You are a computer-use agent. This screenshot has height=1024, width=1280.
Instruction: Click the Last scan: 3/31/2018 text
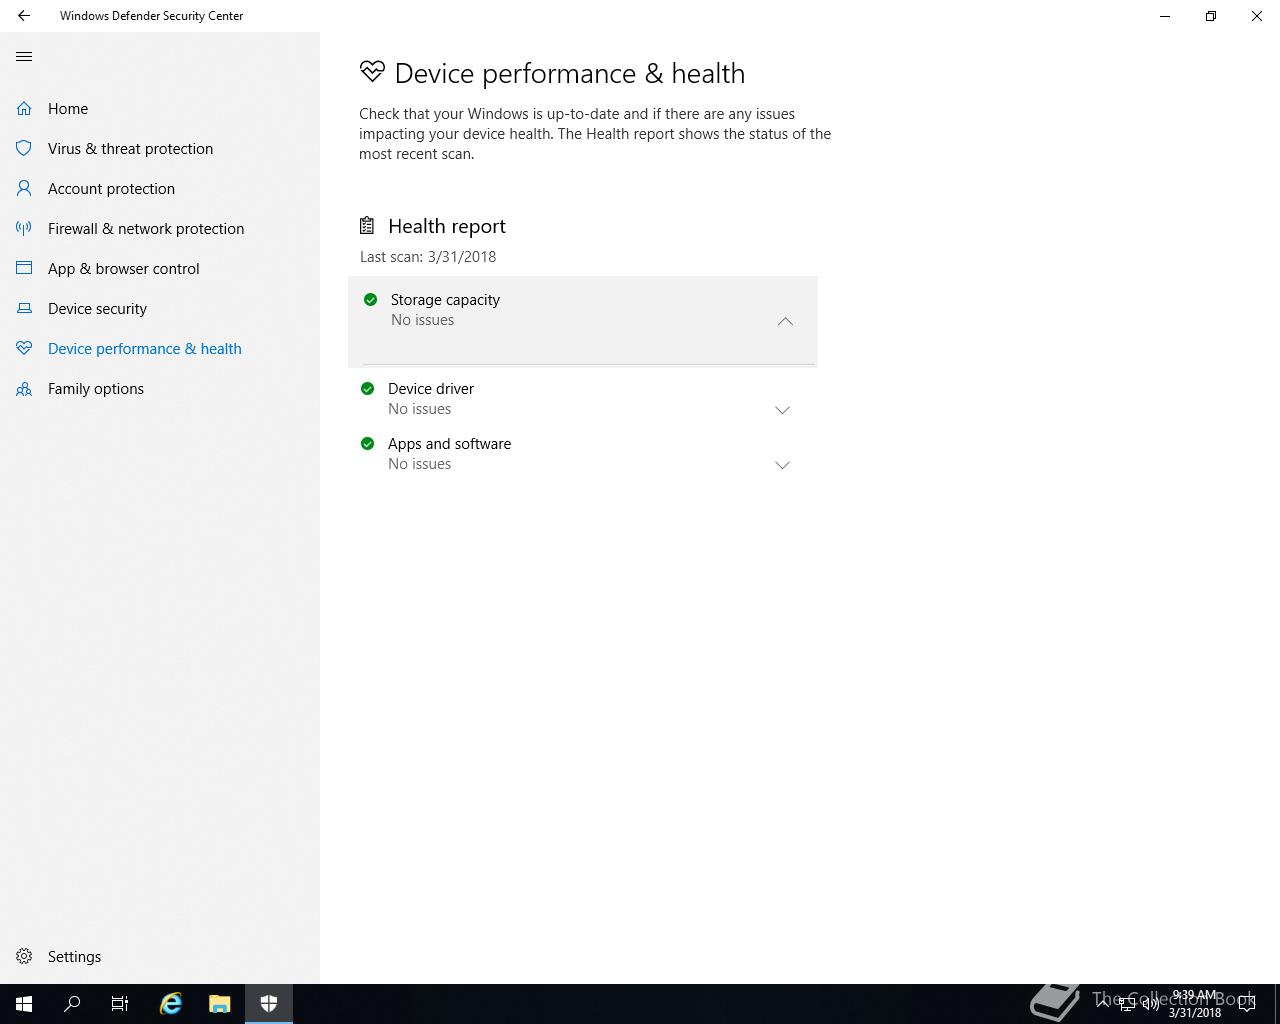tap(428, 256)
